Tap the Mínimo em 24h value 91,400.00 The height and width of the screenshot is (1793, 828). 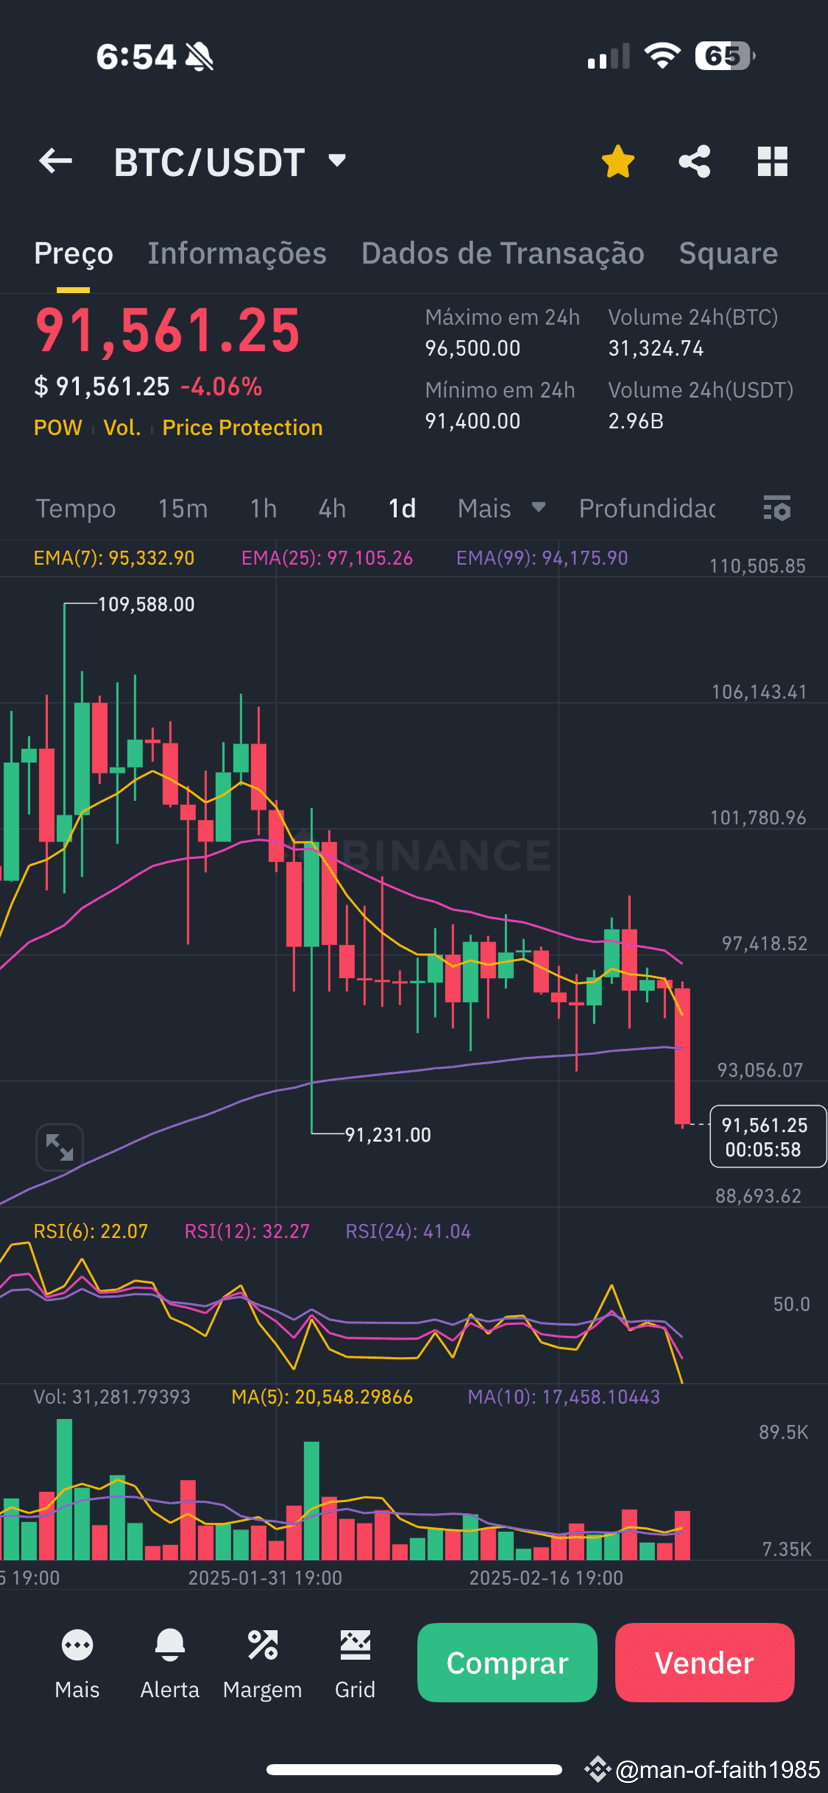473,421
